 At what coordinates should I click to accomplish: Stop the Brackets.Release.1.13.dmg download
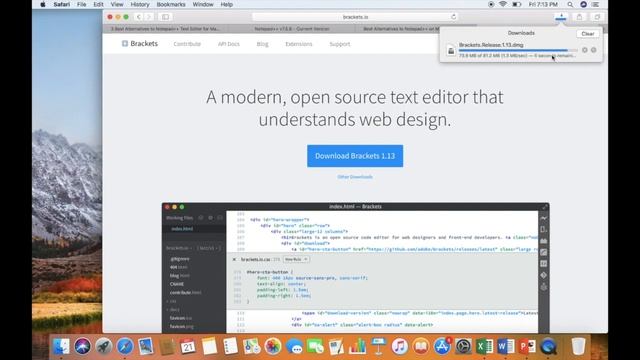(x=584, y=50)
